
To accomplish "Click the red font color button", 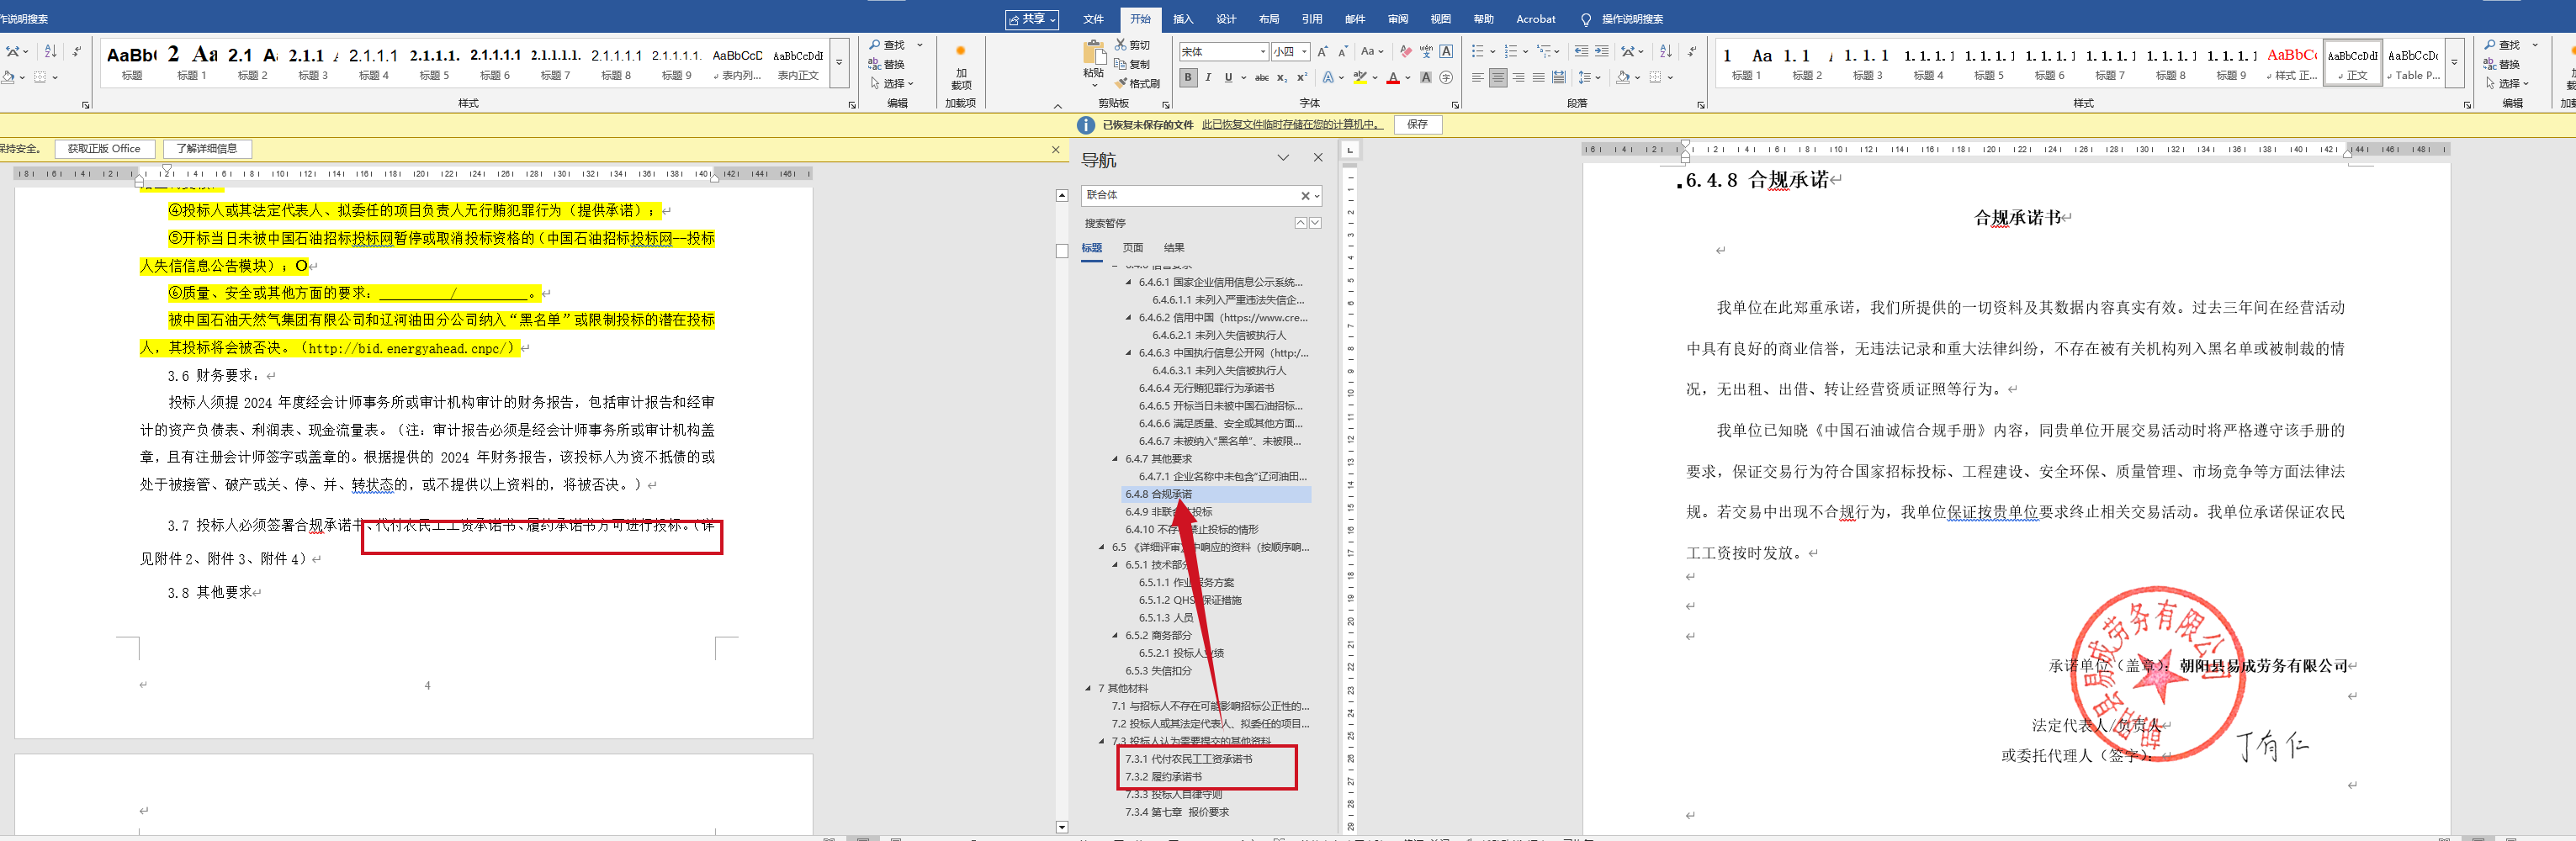I will click(x=1392, y=77).
